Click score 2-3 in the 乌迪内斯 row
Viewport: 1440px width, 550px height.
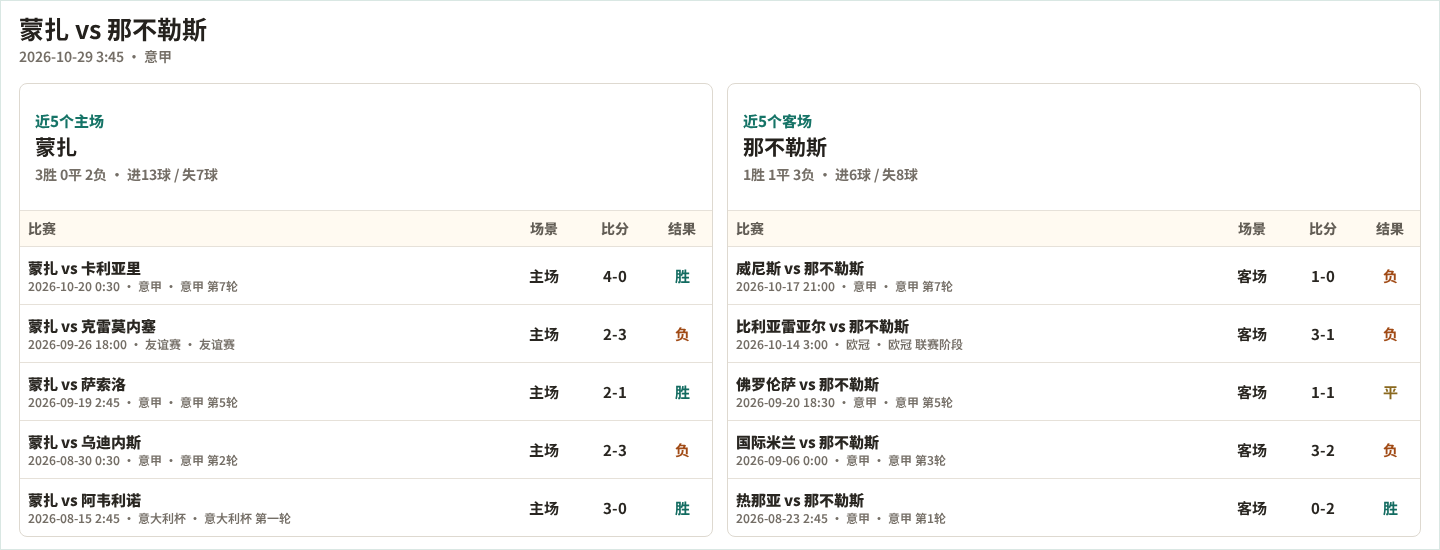click(x=615, y=450)
